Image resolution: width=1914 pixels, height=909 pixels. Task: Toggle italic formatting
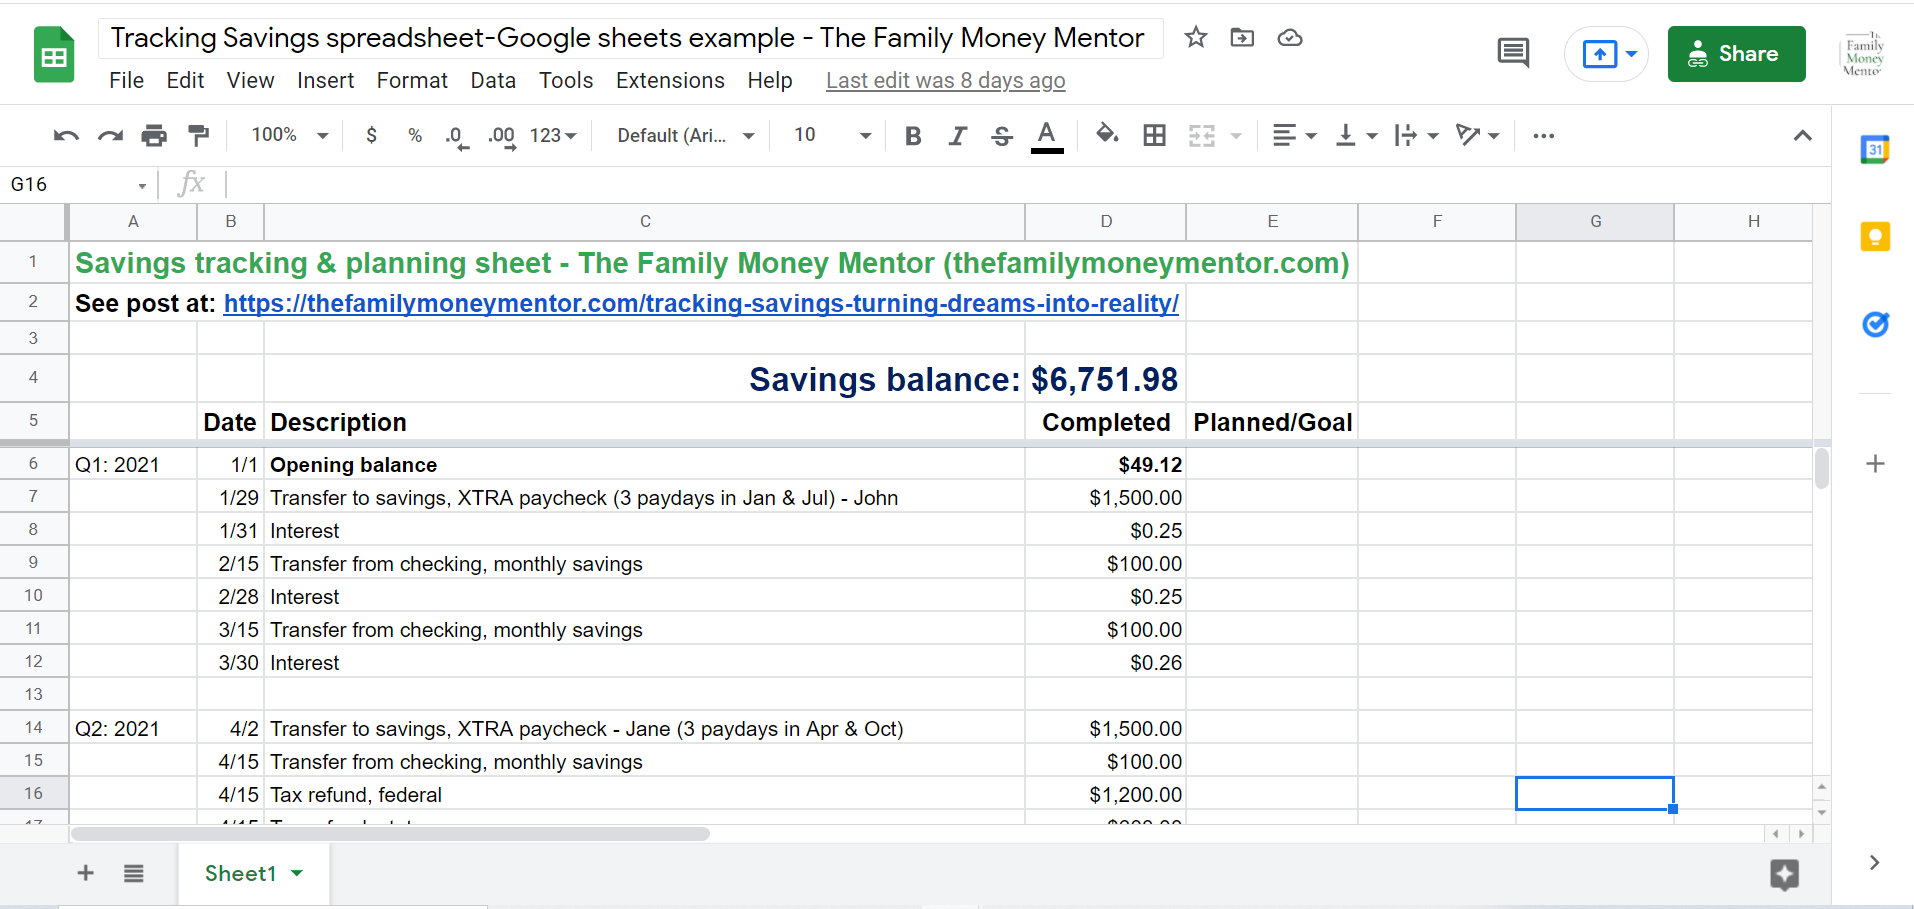click(x=957, y=136)
